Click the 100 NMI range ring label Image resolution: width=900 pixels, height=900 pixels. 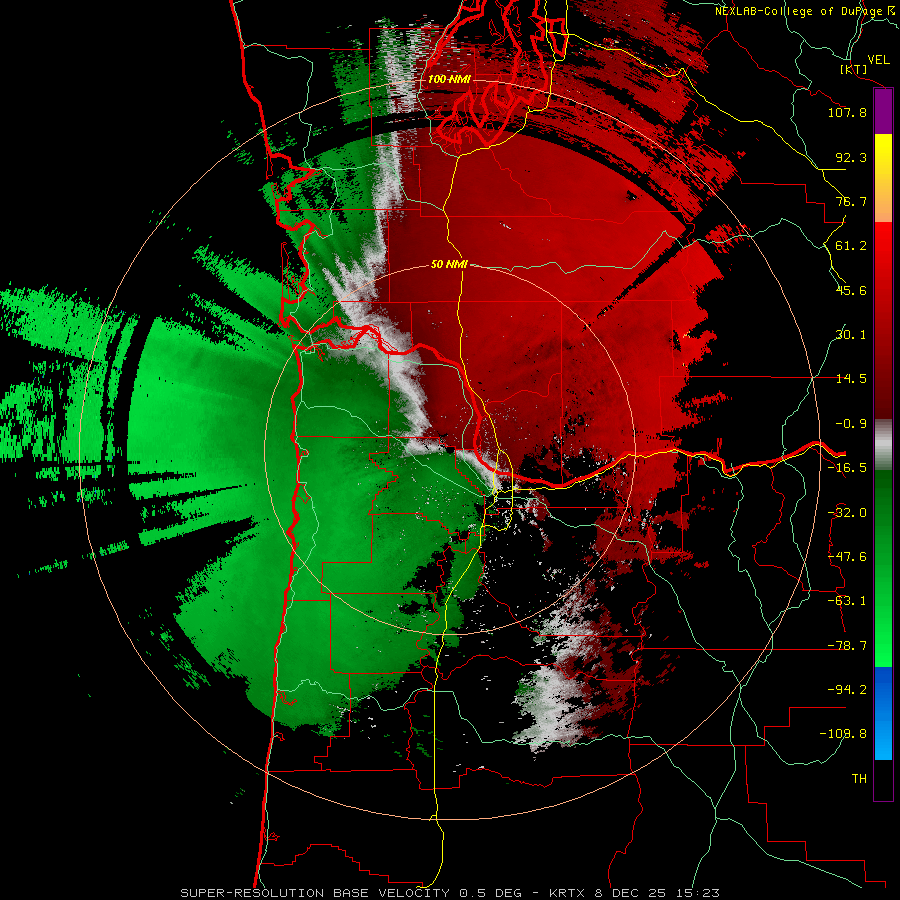(x=449, y=79)
